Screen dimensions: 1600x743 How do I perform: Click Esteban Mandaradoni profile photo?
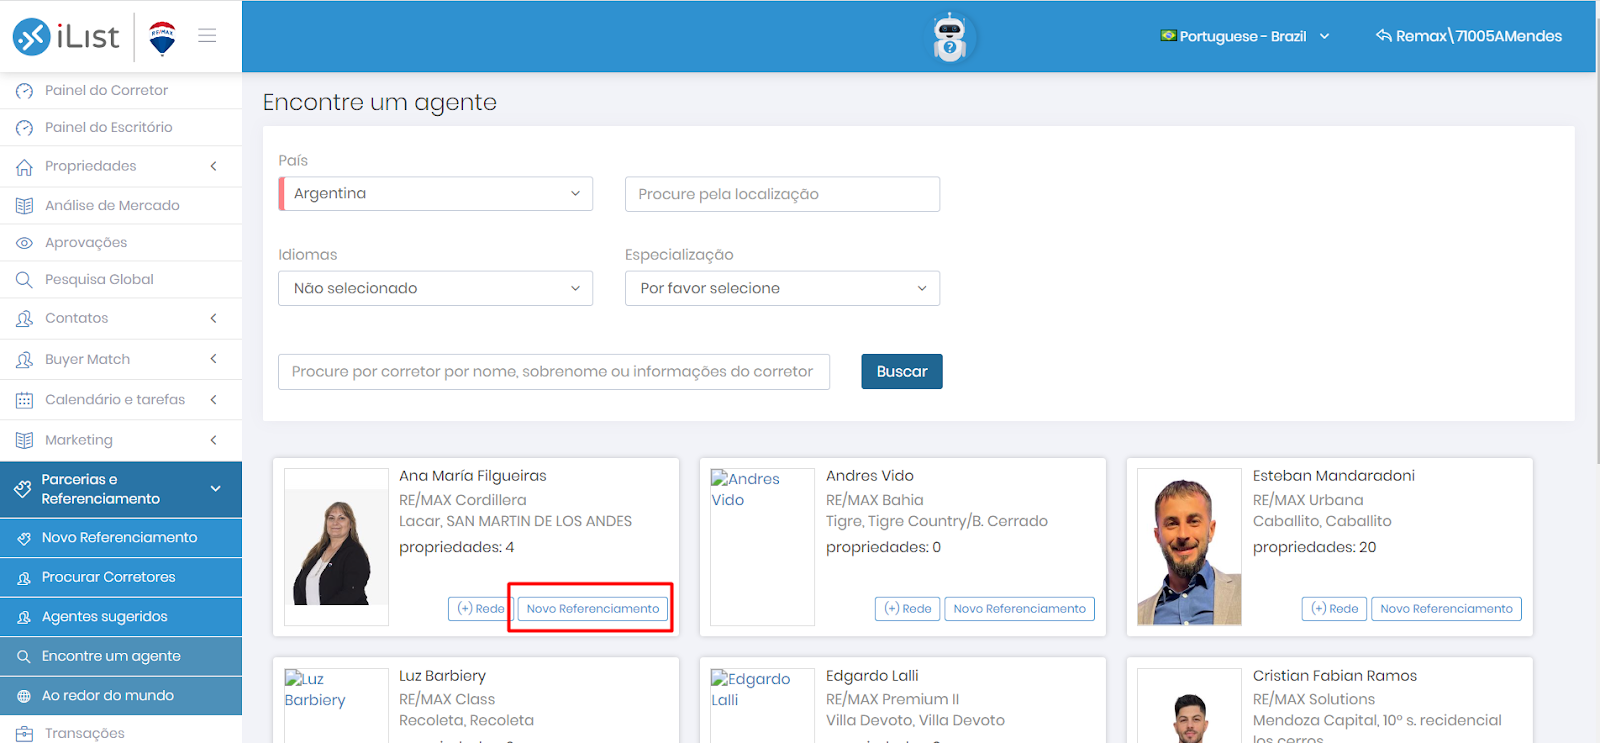[x=1189, y=547]
